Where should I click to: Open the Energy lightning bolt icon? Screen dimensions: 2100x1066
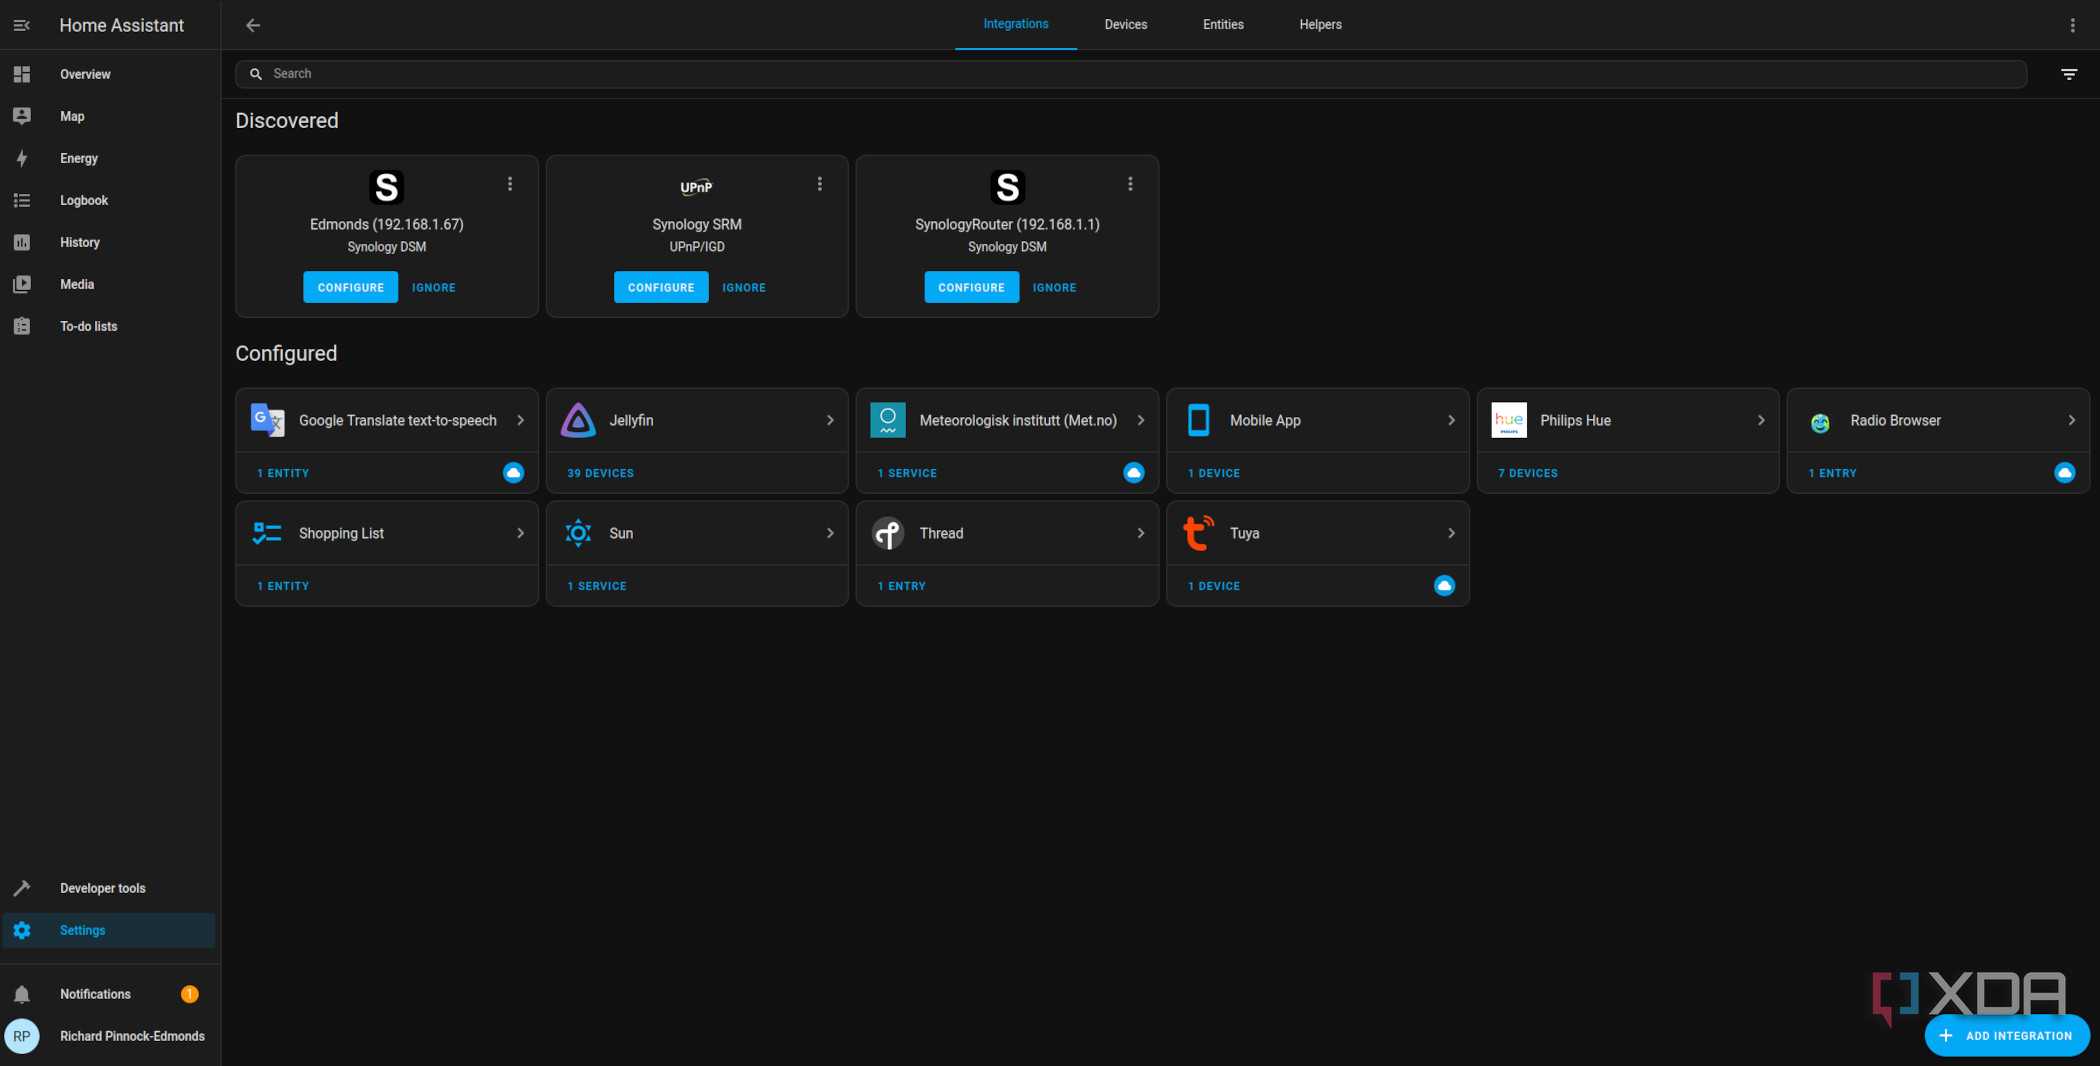coord(22,158)
